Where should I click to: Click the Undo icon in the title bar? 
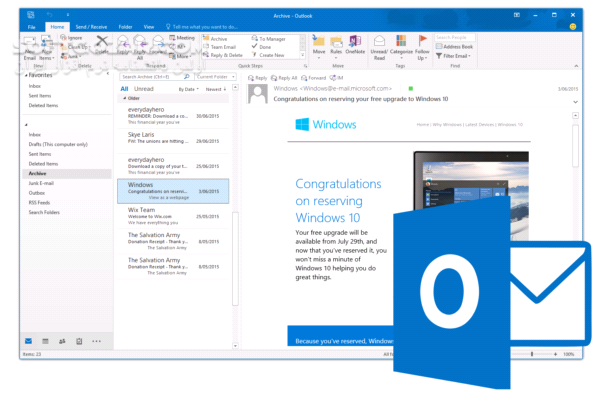coord(49,15)
